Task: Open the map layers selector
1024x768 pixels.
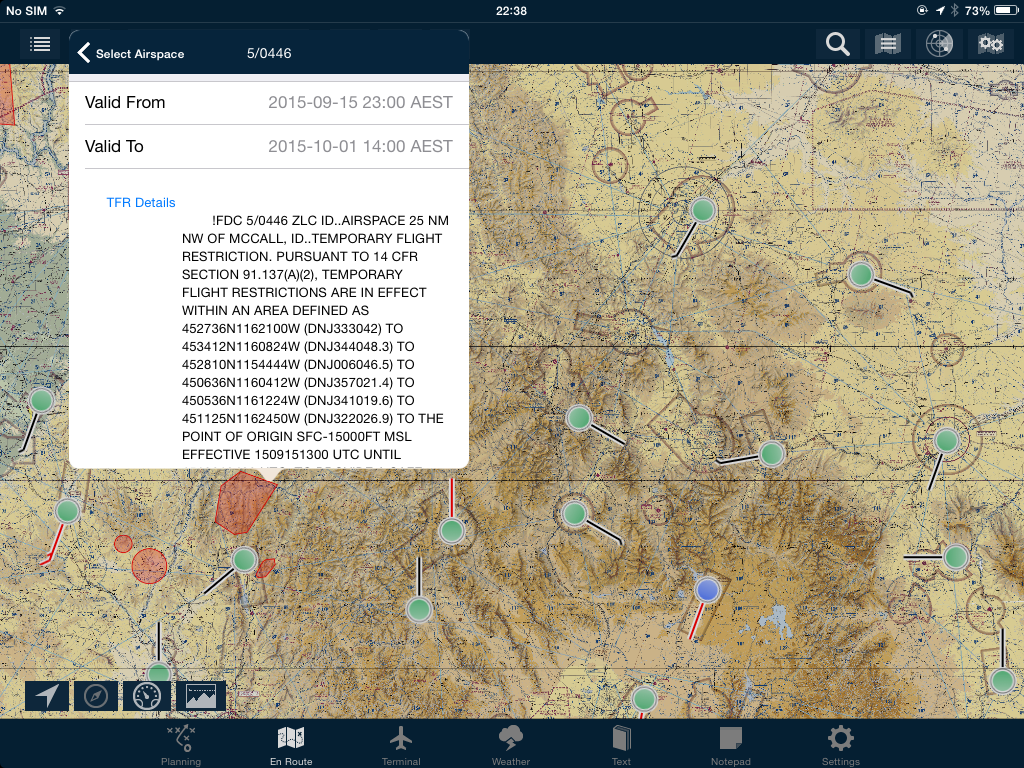Action: click(x=888, y=44)
